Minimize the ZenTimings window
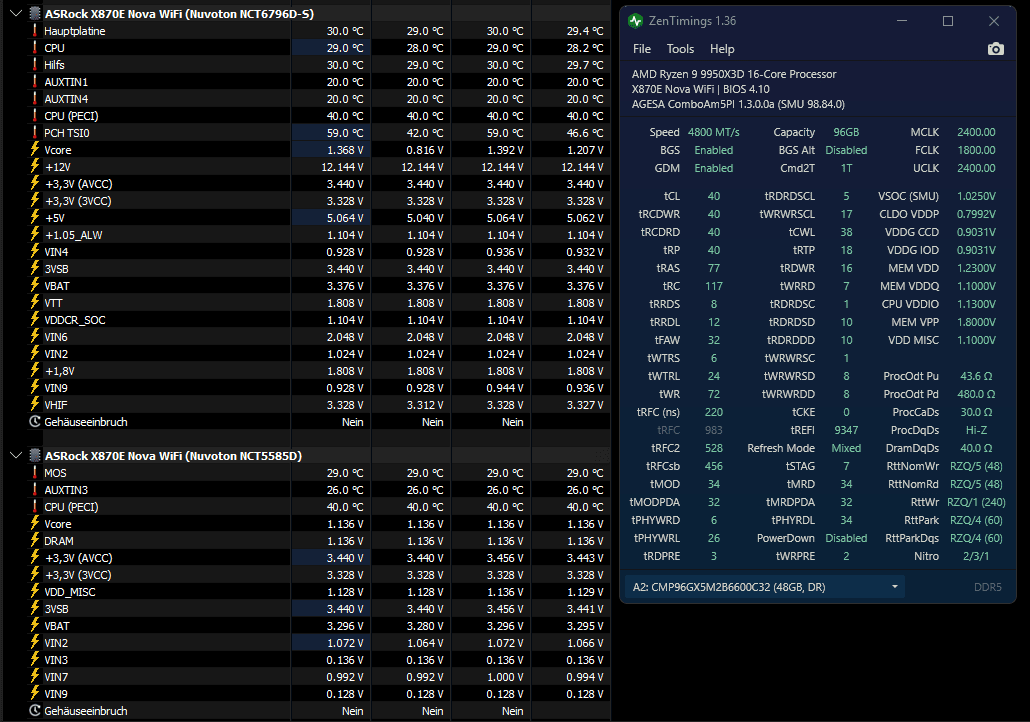 tap(902, 21)
